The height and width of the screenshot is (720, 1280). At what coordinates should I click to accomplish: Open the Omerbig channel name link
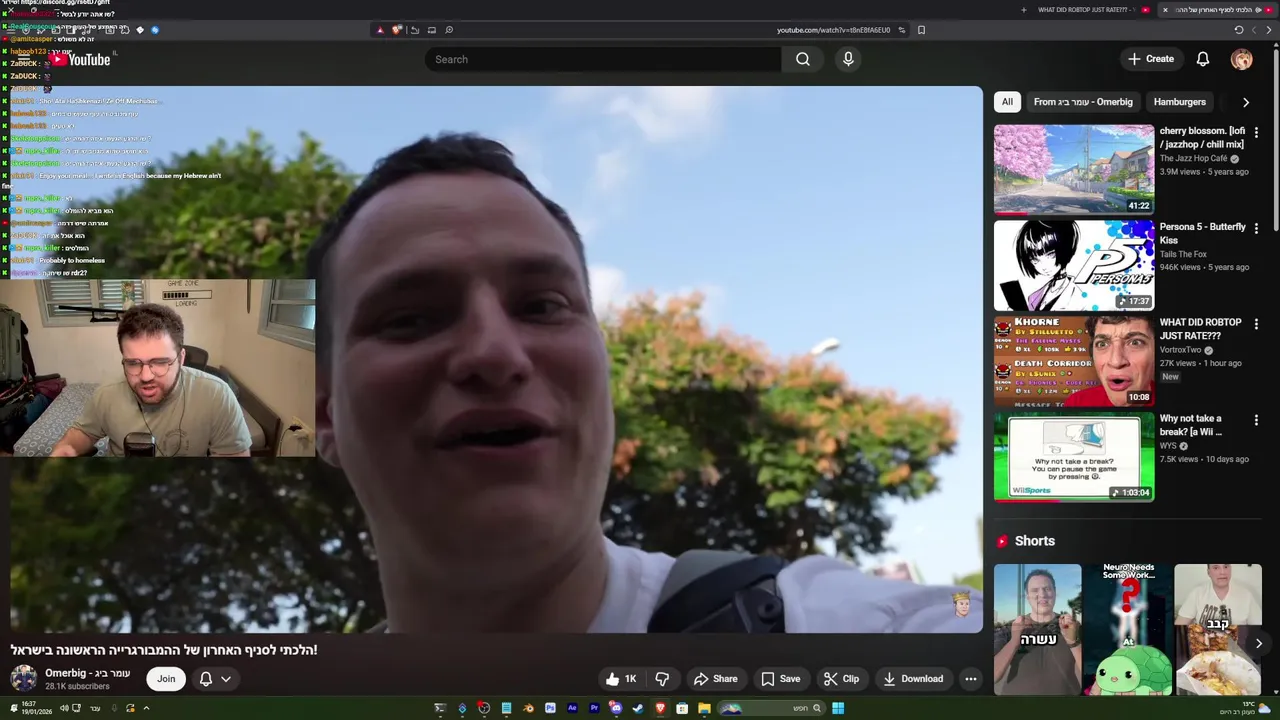(88, 673)
